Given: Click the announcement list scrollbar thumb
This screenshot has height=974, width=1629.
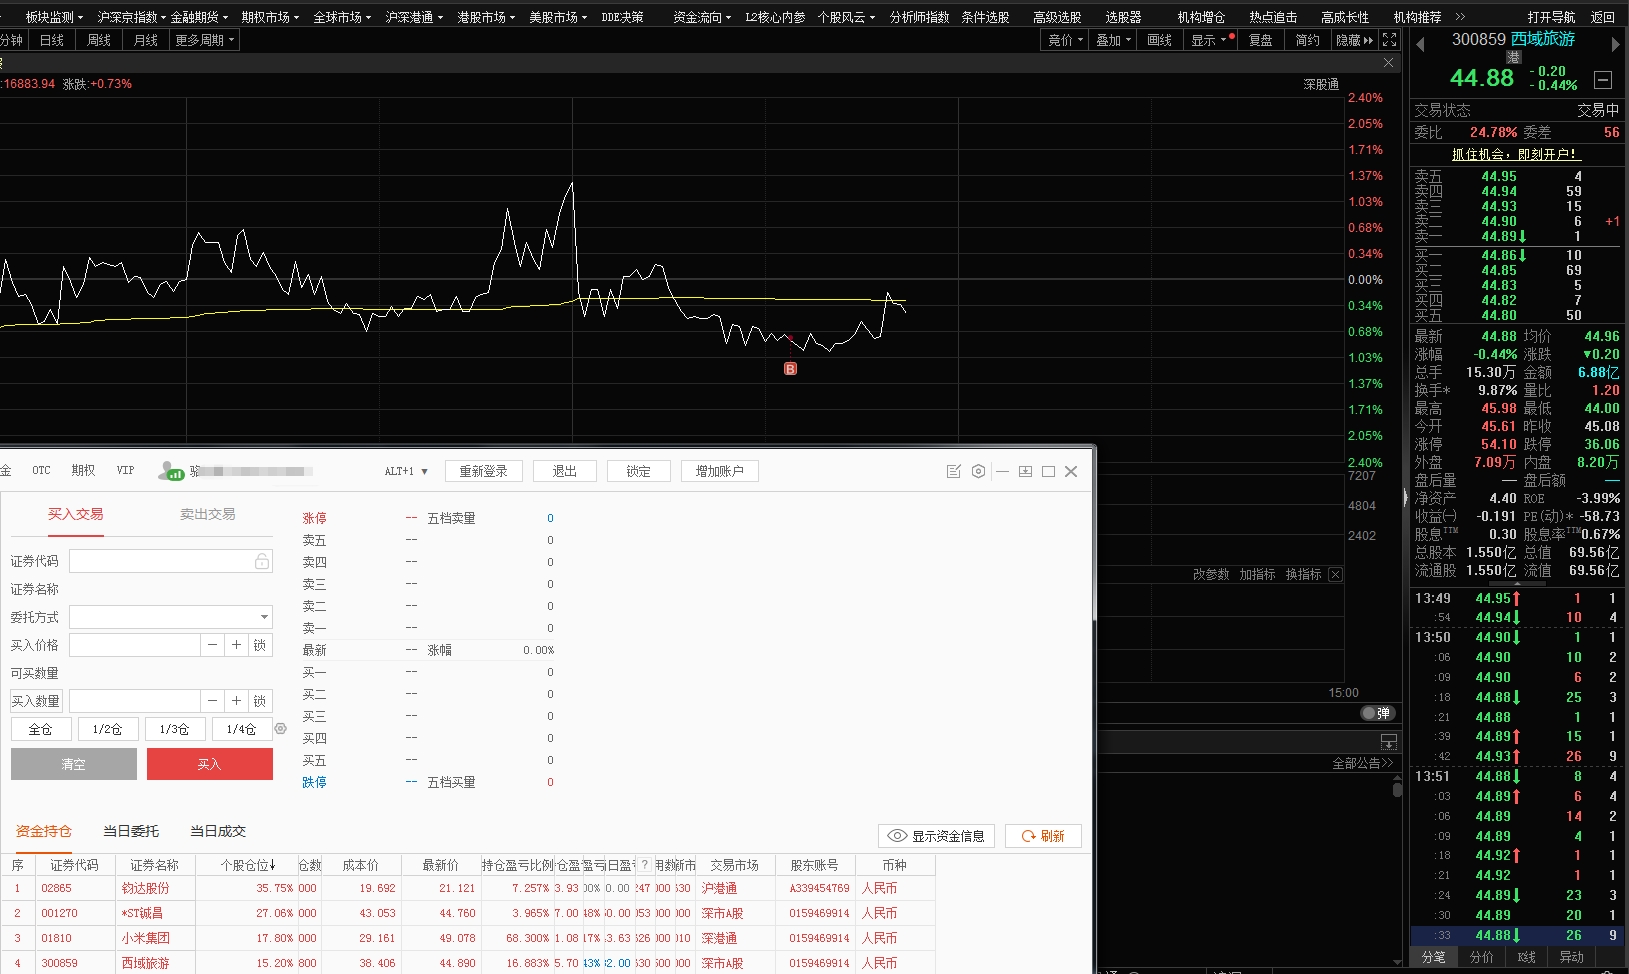Looking at the screenshot, I should click(1397, 788).
